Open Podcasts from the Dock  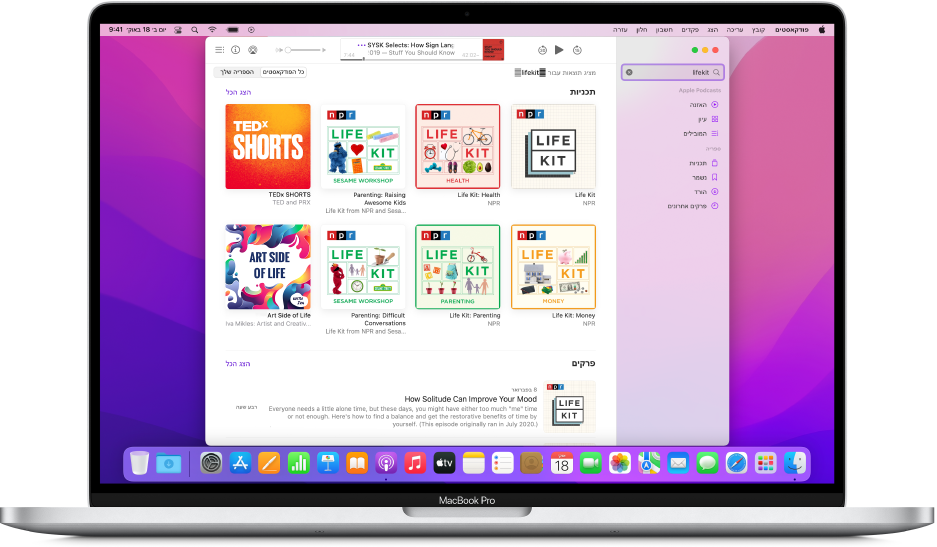coord(385,463)
